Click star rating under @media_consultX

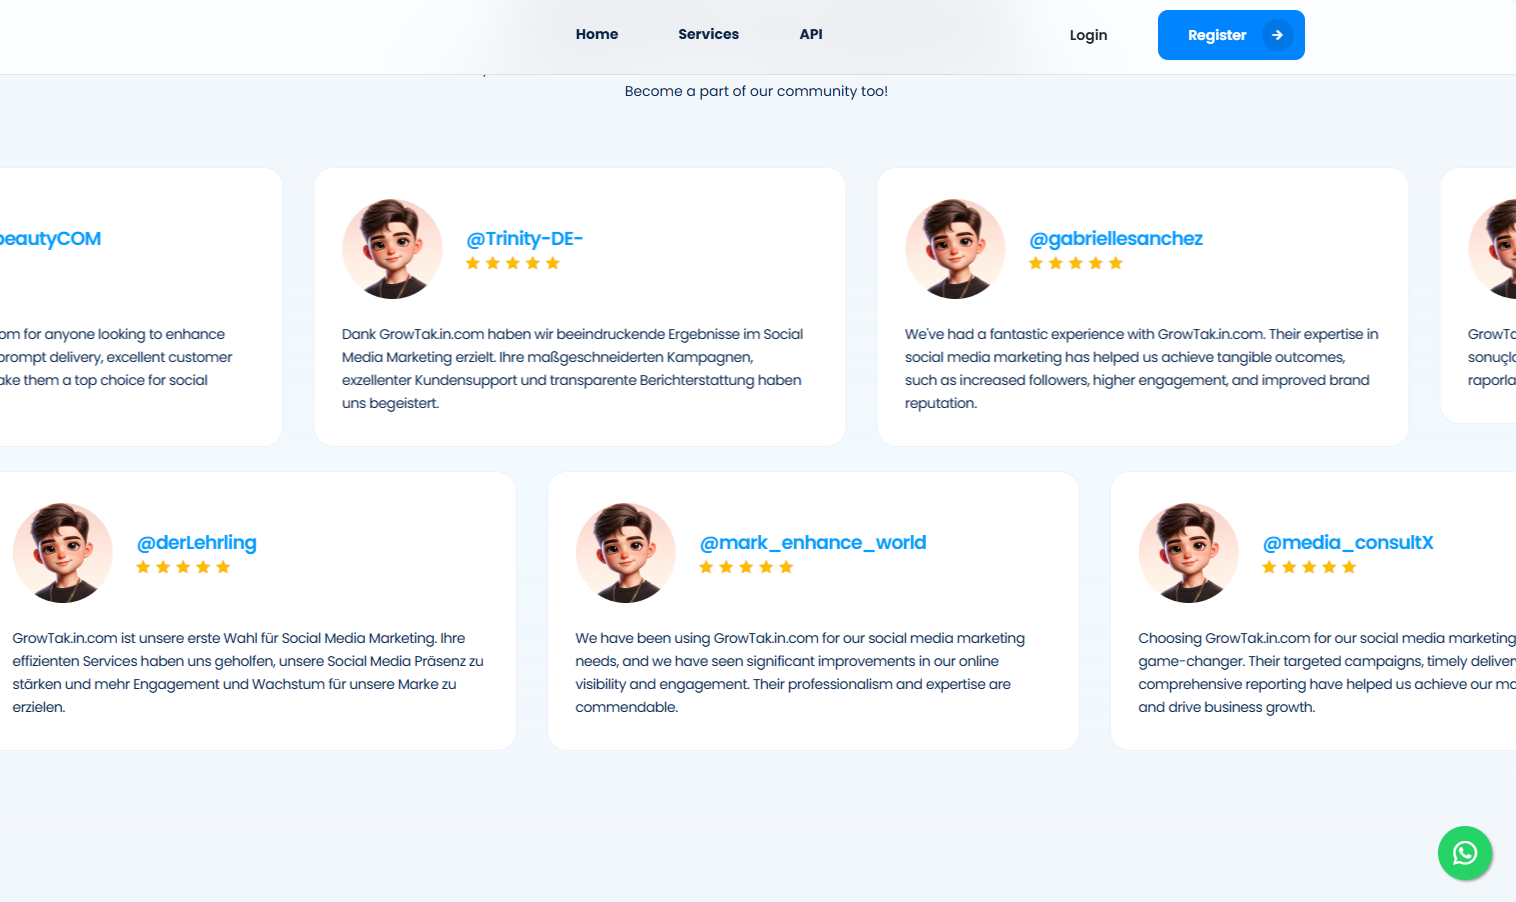click(x=1309, y=567)
